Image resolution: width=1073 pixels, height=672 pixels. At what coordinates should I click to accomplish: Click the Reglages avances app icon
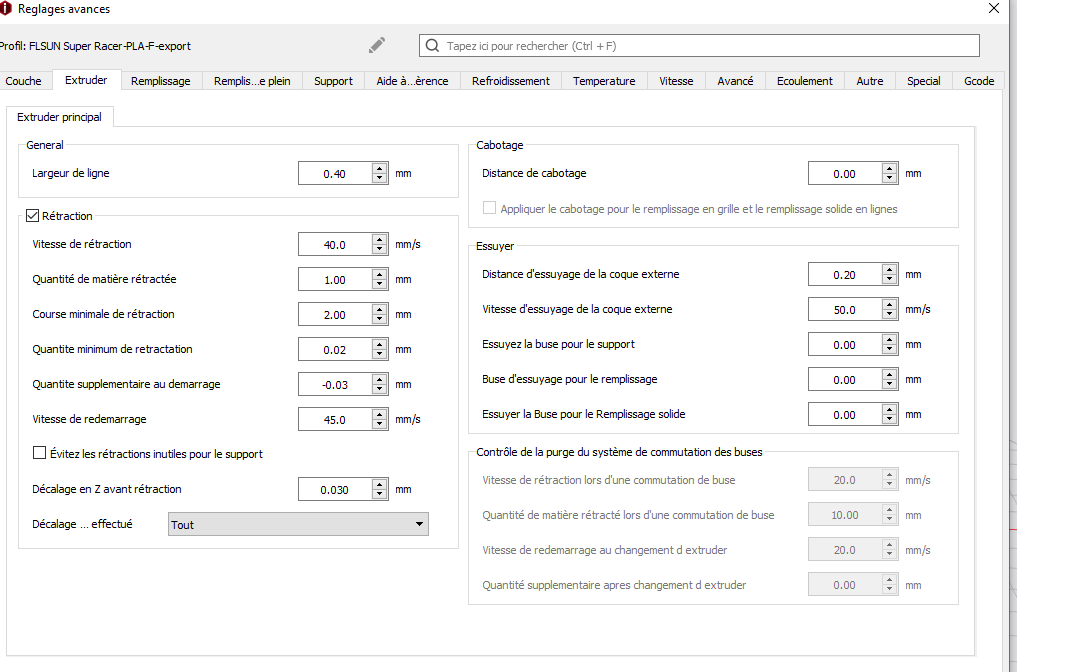(x=7, y=8)
